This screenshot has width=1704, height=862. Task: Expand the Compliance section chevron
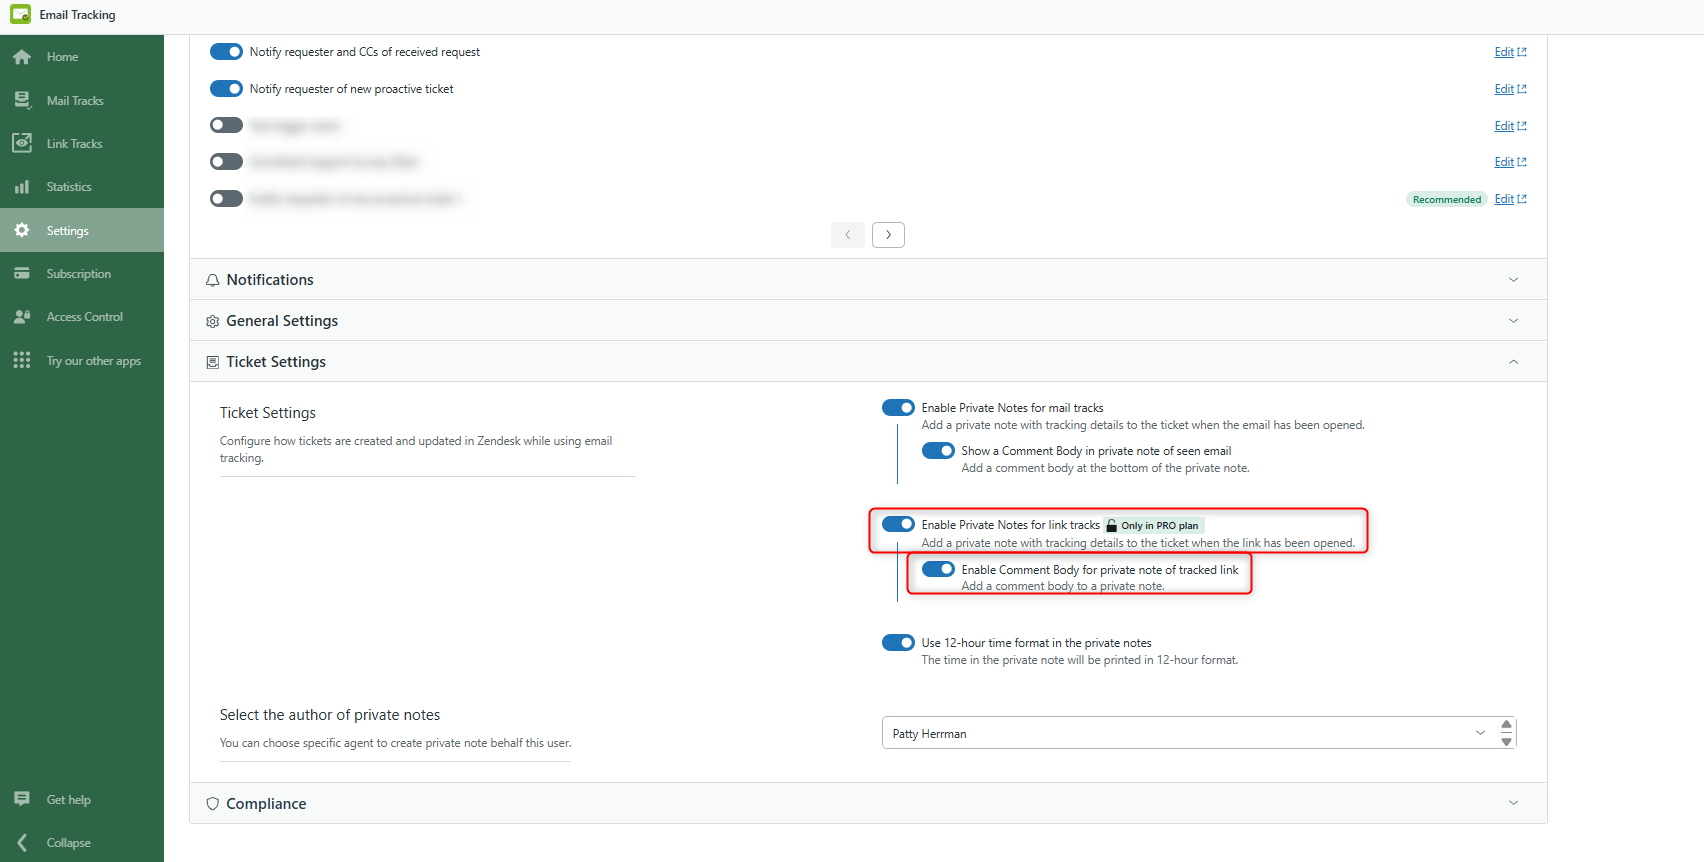pos(1513,803)
